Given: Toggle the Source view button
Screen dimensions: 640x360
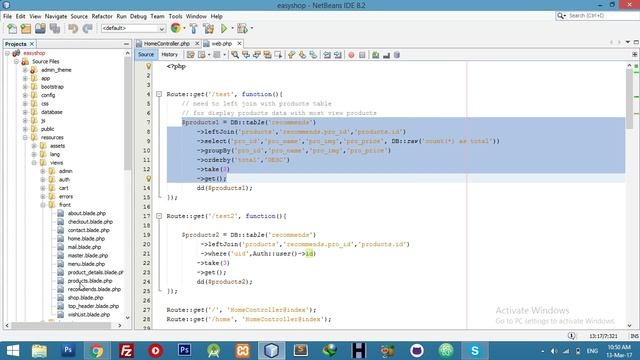Looking at the screenshot, I should 146,54.
